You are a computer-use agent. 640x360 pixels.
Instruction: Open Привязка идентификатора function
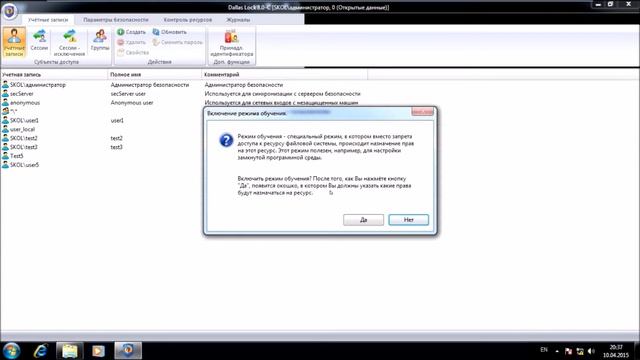(x=231, y=42)
